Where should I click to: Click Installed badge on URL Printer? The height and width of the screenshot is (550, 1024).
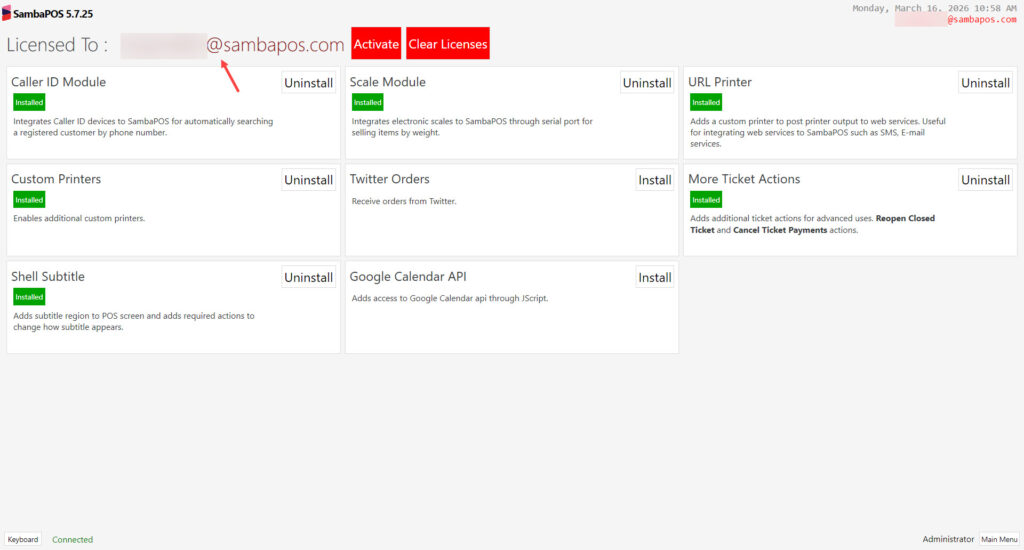(x=706, y=102)
